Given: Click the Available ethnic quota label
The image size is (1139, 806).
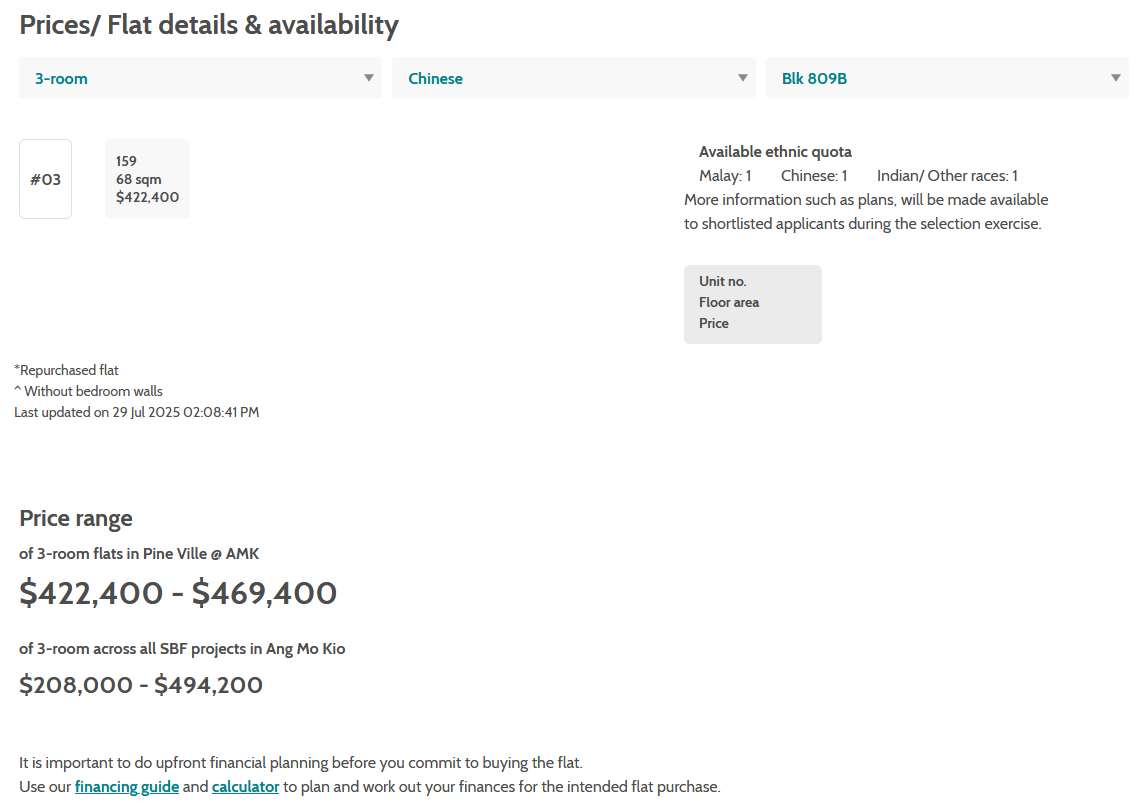Looking at the screenshot, I should 775,152.
